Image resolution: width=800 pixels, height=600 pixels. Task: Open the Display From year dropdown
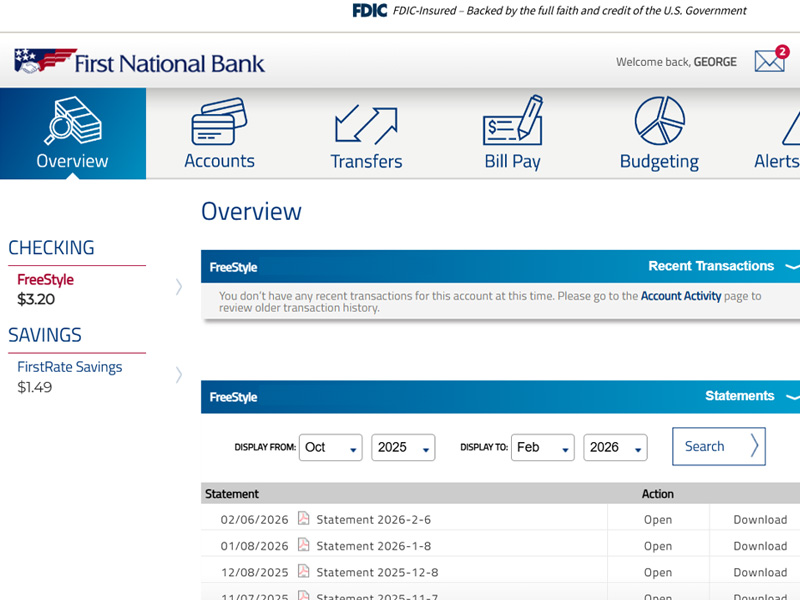tap(403, 447)
